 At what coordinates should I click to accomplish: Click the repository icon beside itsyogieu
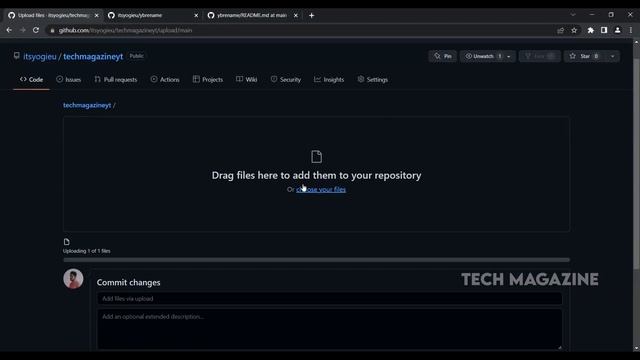(x=16, y=56)
